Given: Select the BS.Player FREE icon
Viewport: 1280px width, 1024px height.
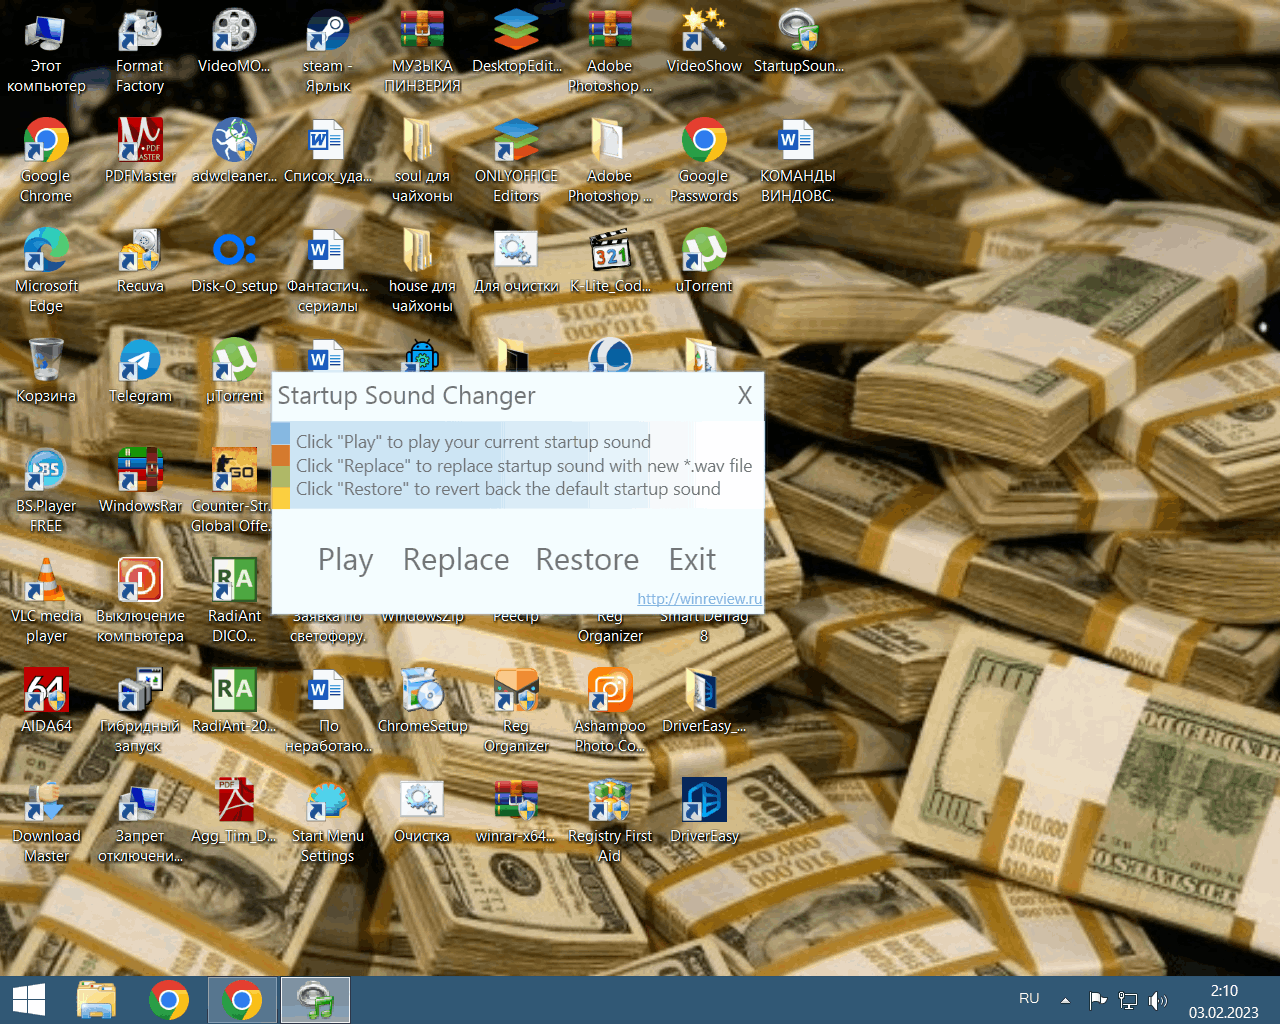Looking at the screenshot, I should 46,492.
